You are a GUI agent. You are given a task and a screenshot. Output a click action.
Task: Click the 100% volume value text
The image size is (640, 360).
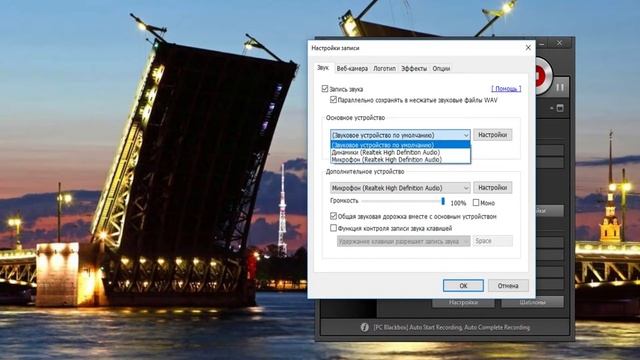click(x=458, y=203)
